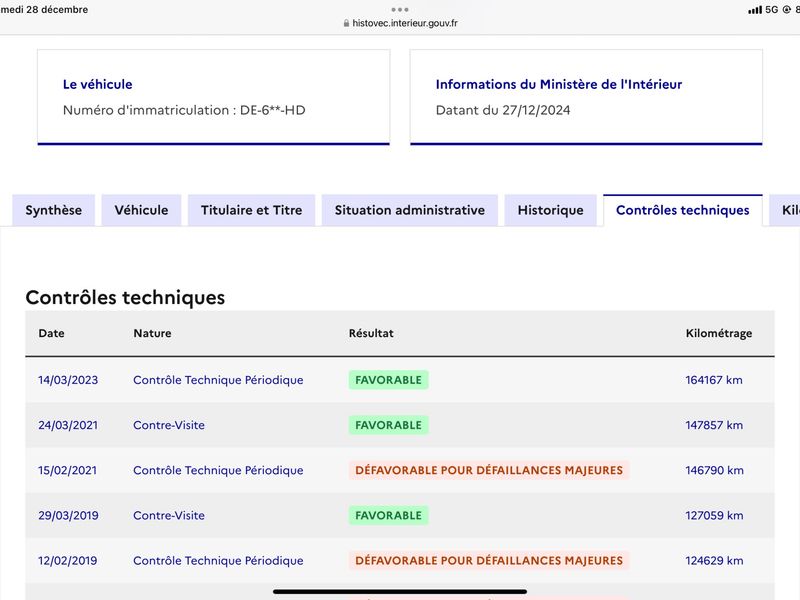The height and width of the screenshot is (600, 800).
Task: Tap the 5G status indicator
Action: coord(771,10)
